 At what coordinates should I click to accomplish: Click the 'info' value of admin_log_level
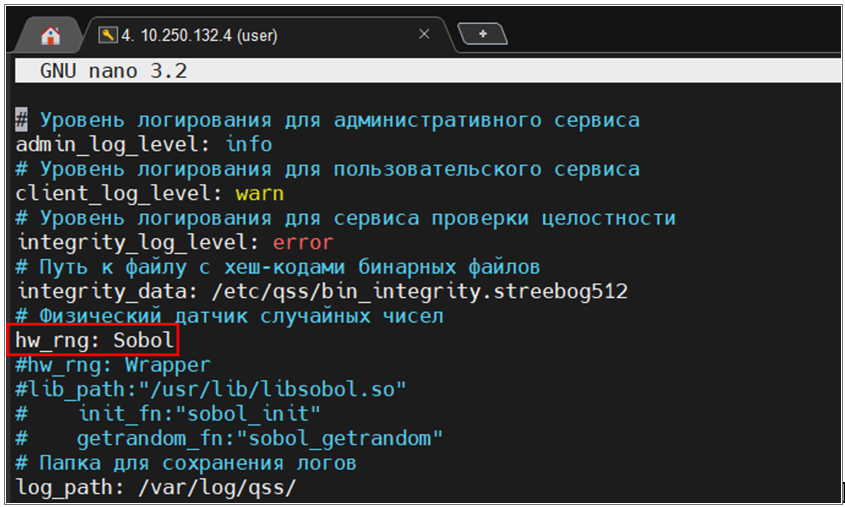248,144
